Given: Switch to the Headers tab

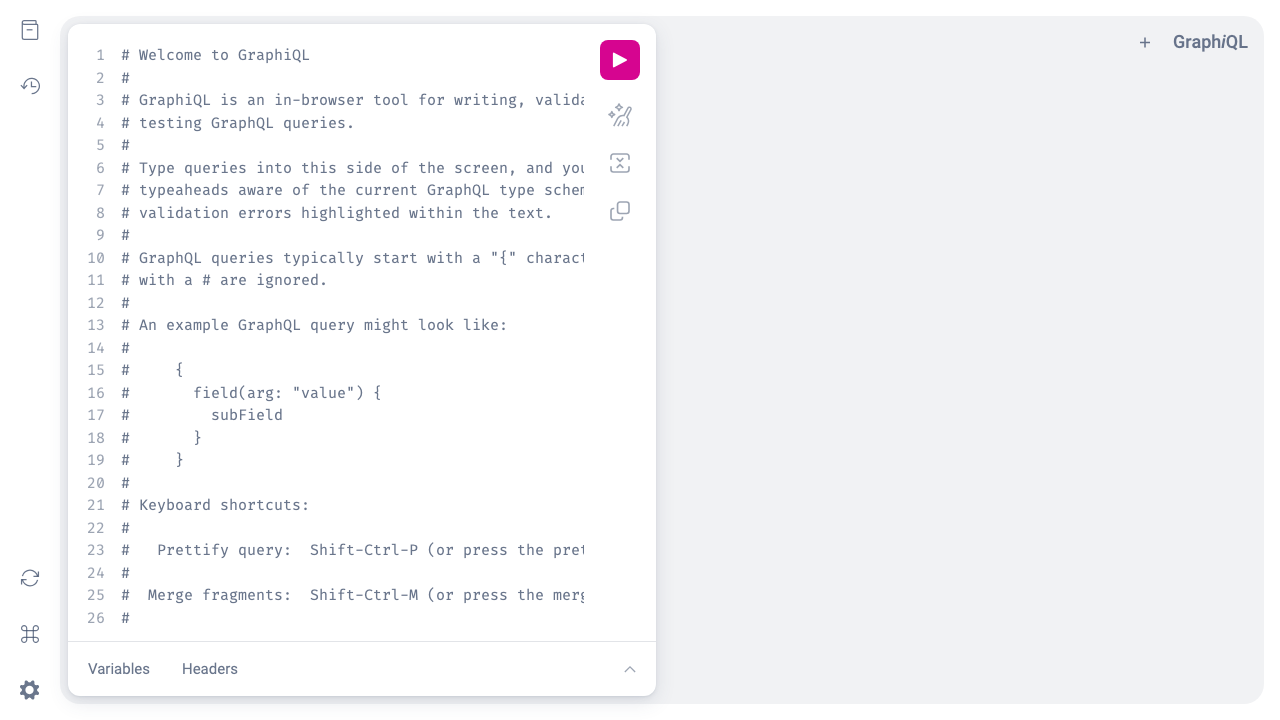Looking at the screenshot, I should [x=210, y=669].
